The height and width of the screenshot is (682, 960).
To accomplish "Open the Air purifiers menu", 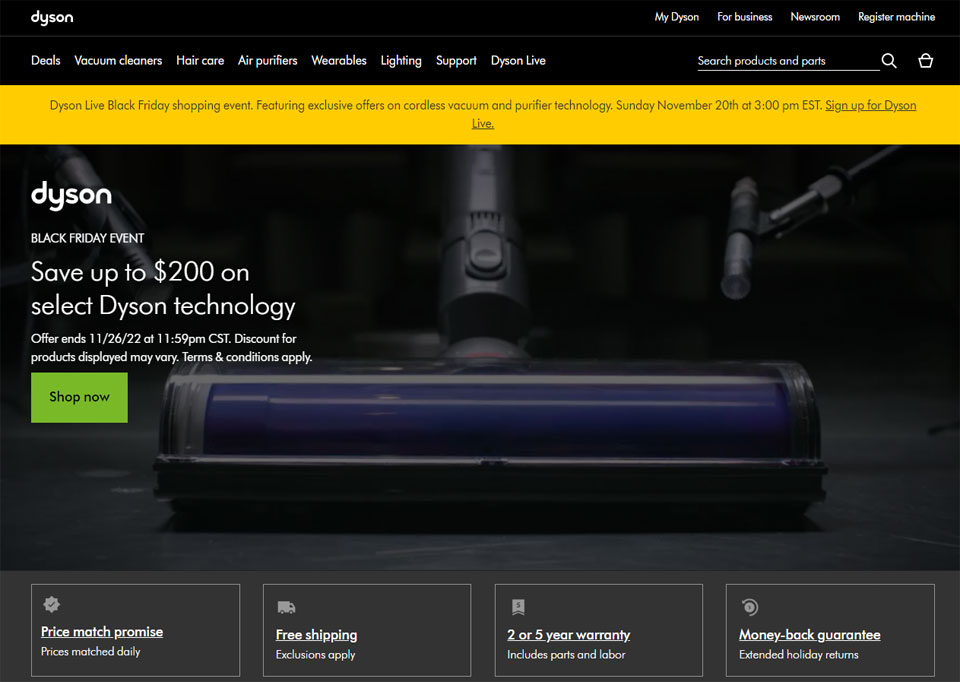I will coord(268,61).
